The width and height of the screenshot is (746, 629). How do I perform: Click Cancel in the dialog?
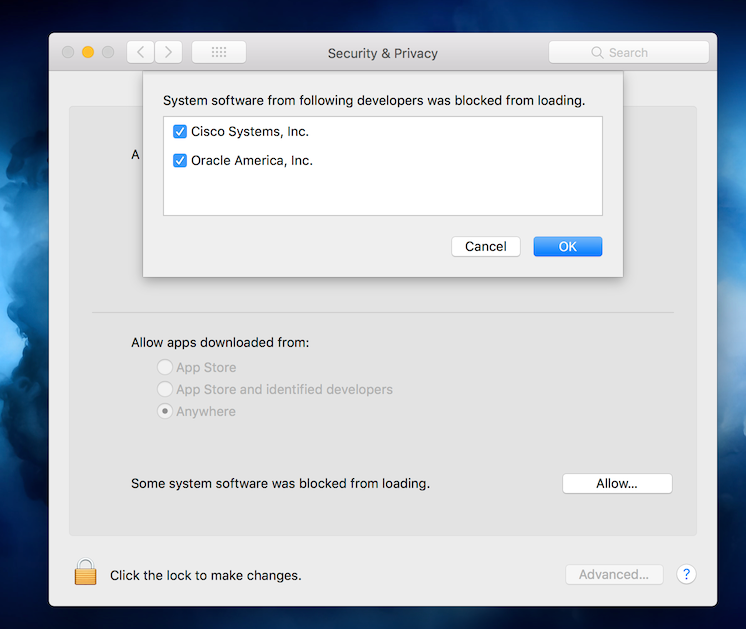coord(486,246)
